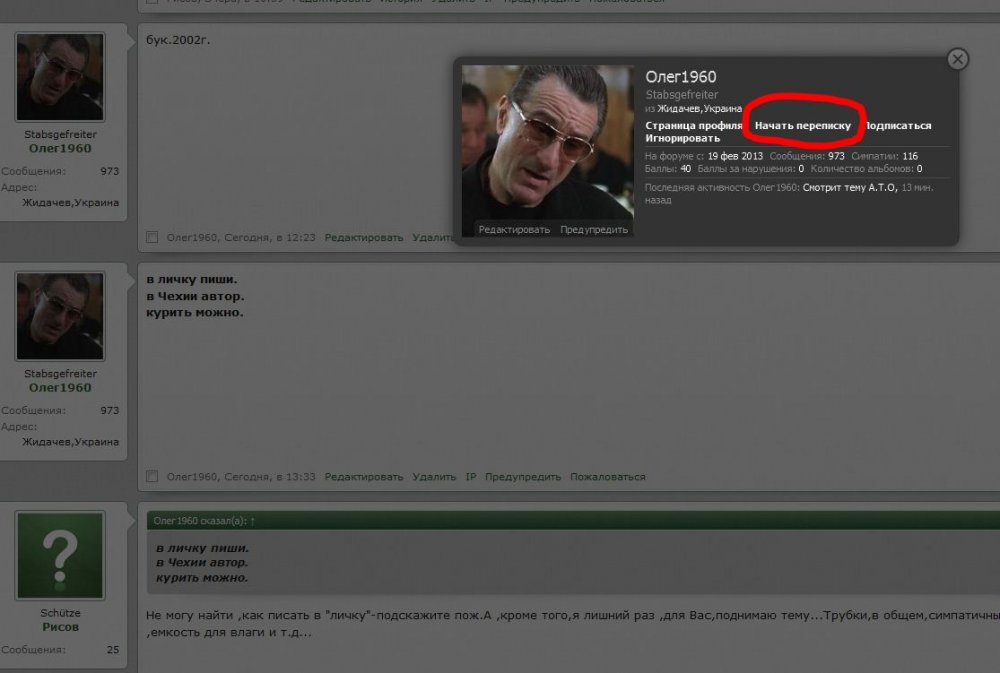1000x673 pixels.
Task: Click Удалить on the 12:23 post
Action: 433,237
